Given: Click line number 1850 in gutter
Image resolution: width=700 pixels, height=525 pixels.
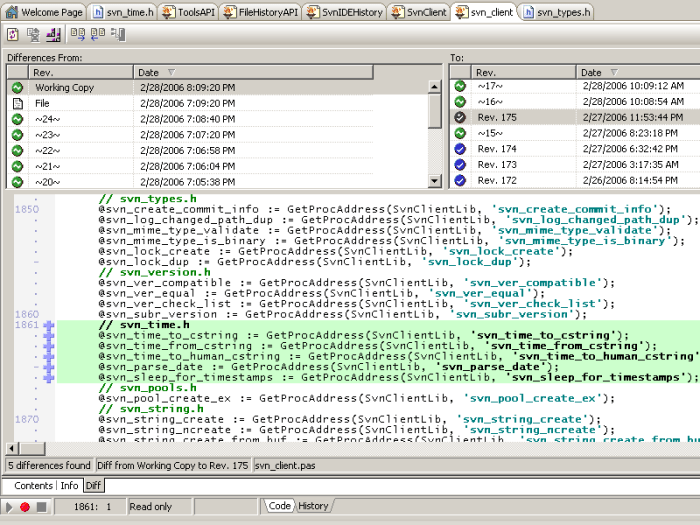Looking at the screenshot, I should pos(27,209).
